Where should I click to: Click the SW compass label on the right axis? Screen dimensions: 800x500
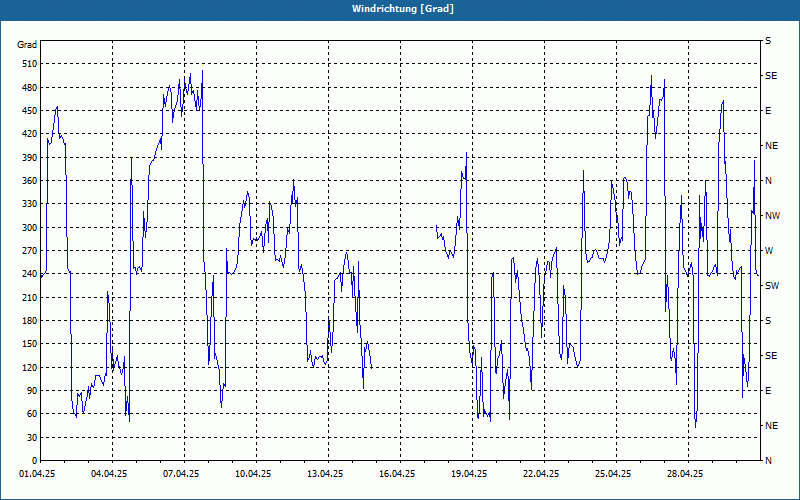click(772, 286)
